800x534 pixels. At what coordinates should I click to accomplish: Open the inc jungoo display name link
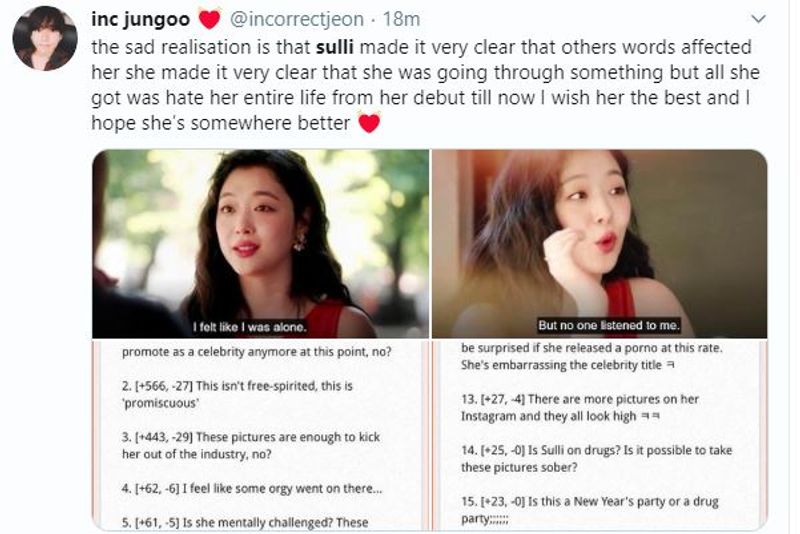tap(140, 19)
